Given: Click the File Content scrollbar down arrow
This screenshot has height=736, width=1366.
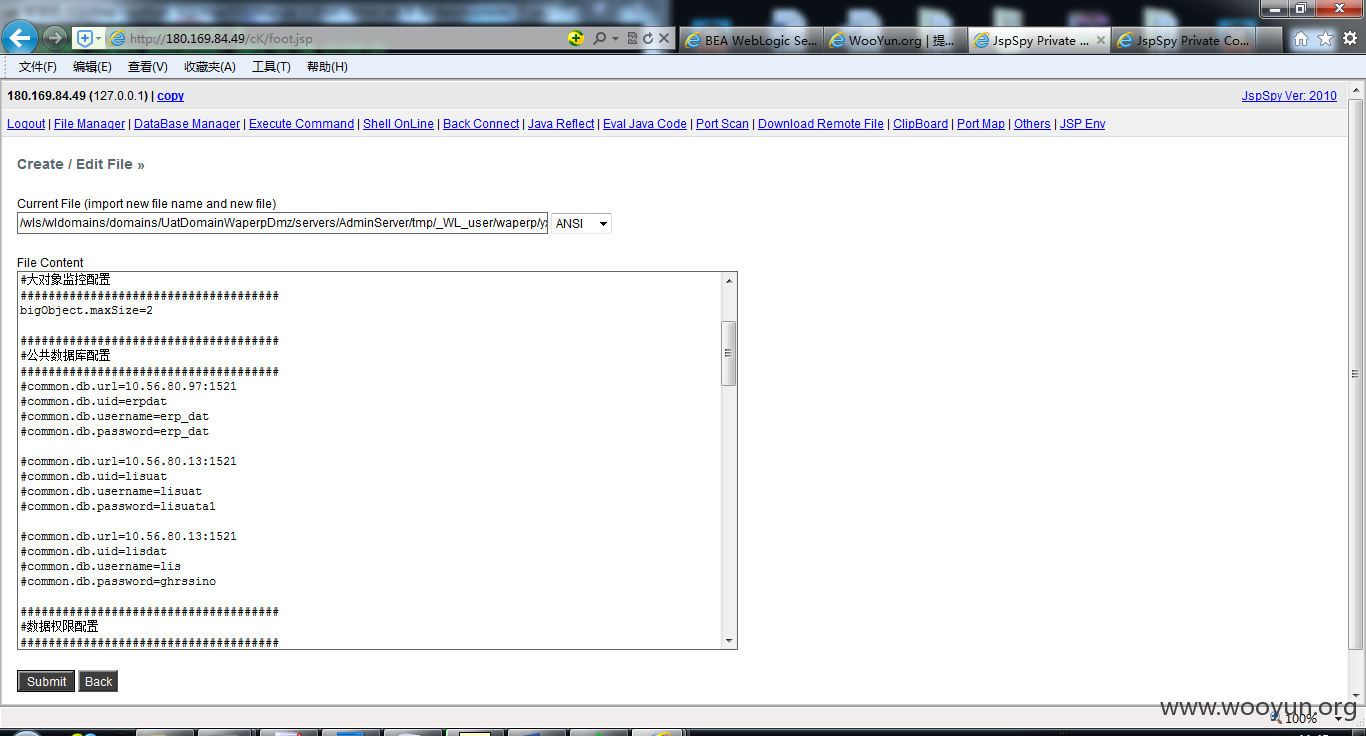Looking at the screenshot, I should (729, 640).
